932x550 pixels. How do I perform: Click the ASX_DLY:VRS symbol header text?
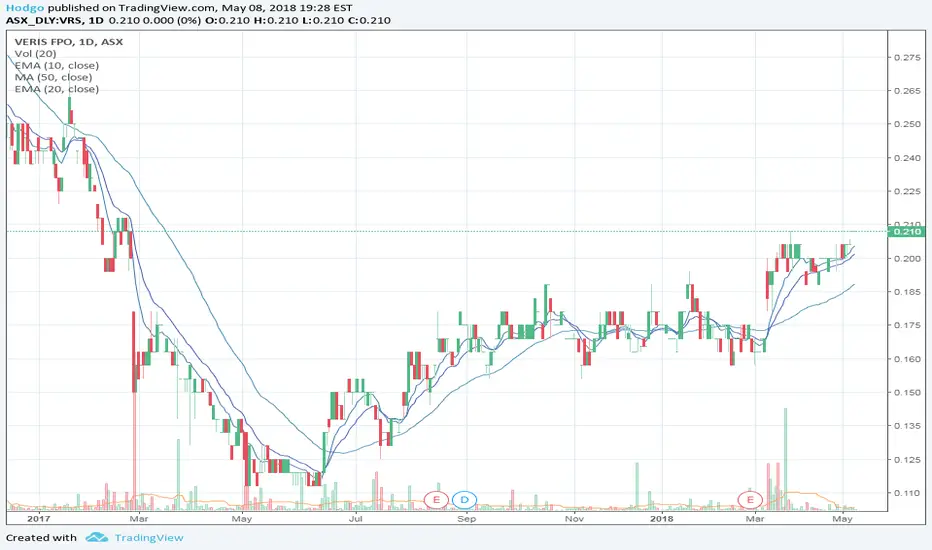45,20
